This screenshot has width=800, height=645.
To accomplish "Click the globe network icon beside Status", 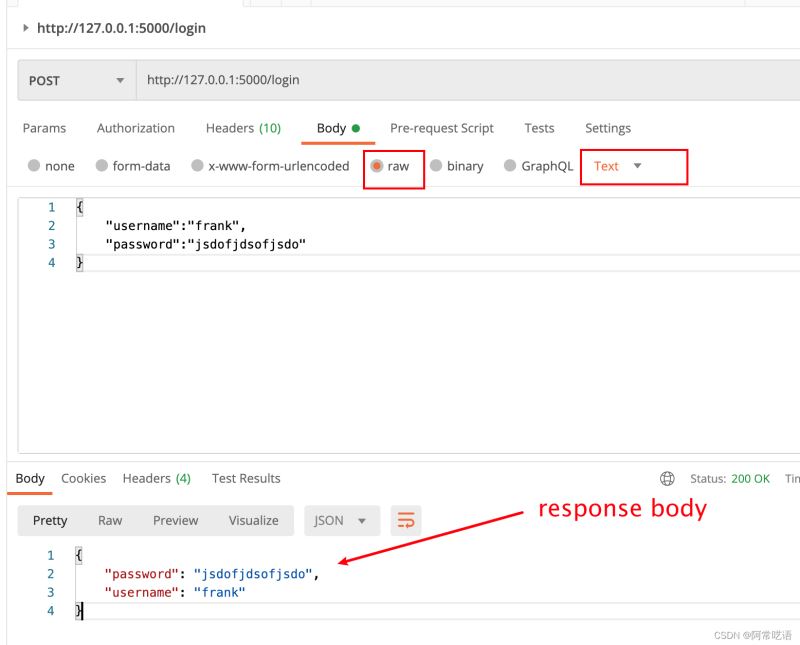I will [x=668, y=479].
